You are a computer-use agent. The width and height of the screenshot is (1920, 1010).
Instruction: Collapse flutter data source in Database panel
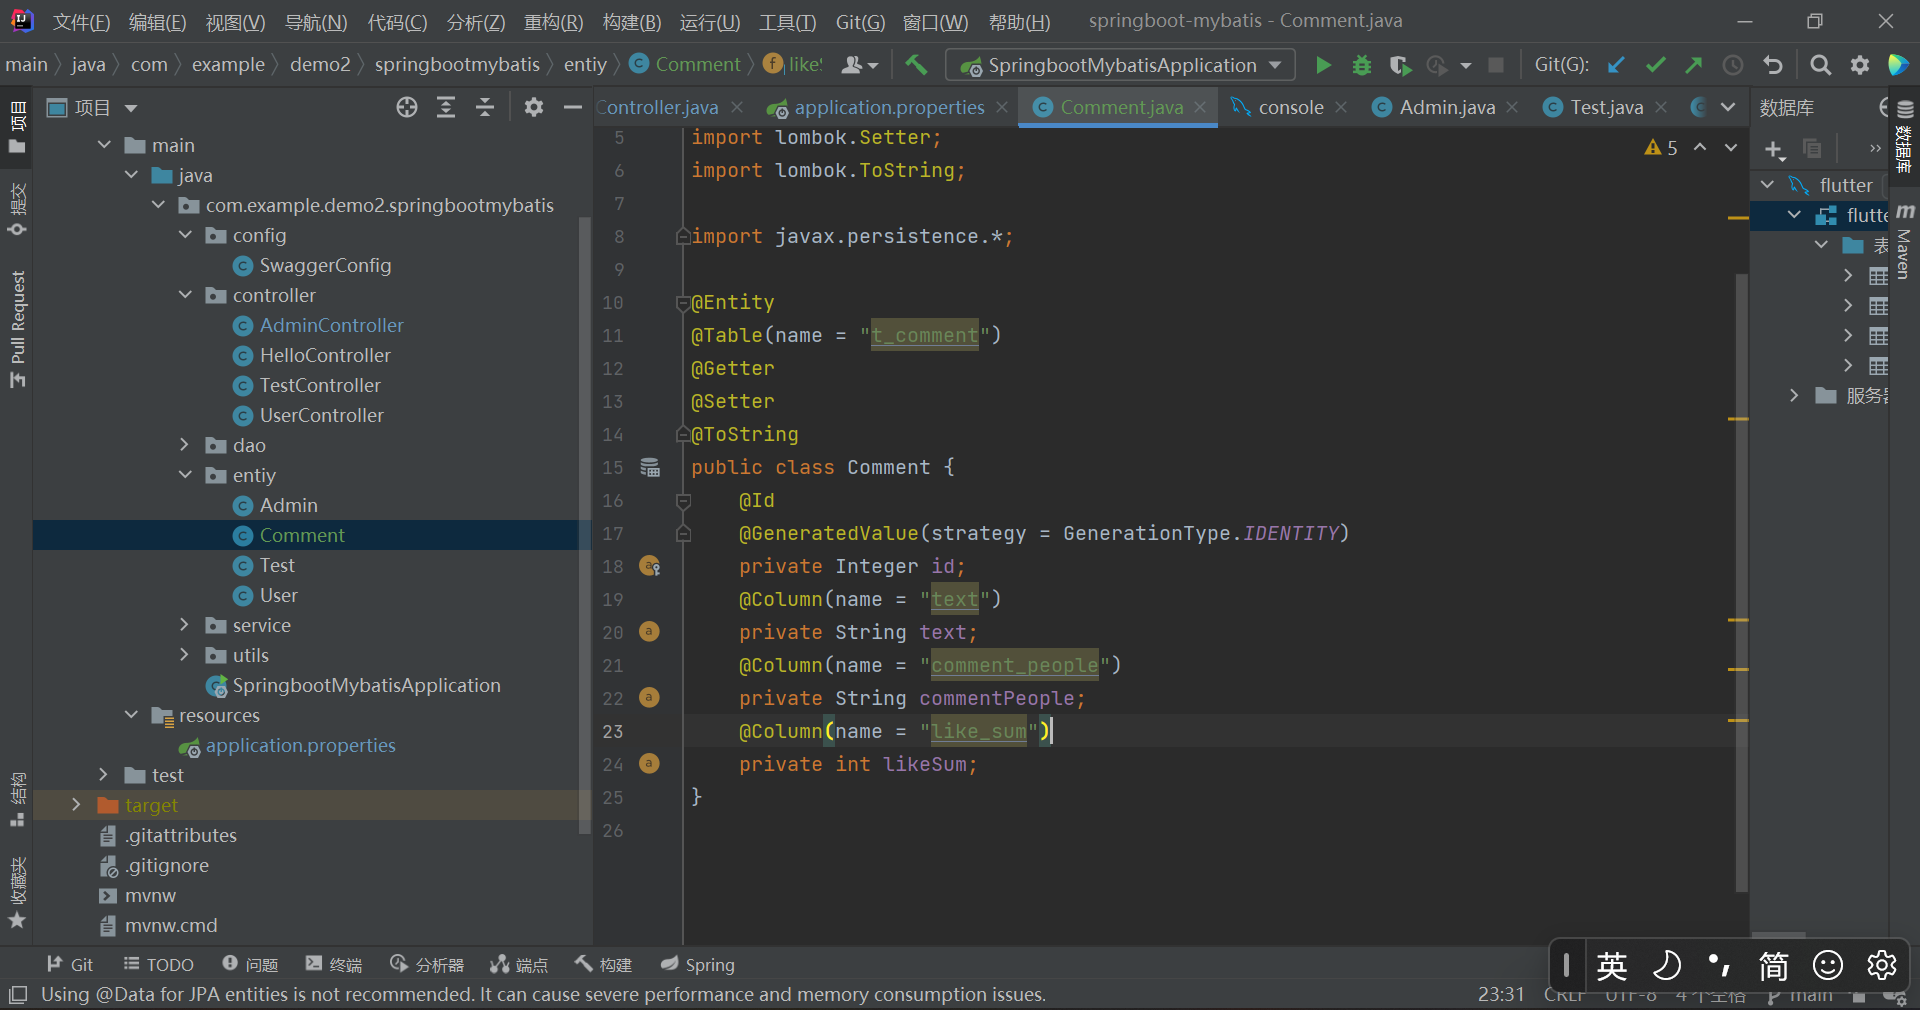click(1768, 185)
